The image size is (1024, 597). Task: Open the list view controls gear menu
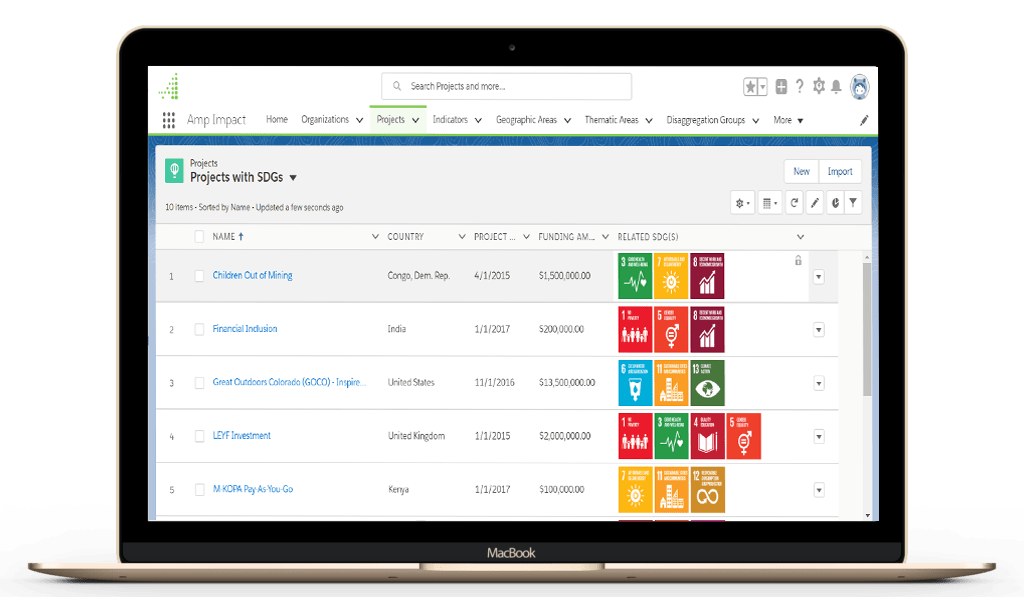pos(743,203)
